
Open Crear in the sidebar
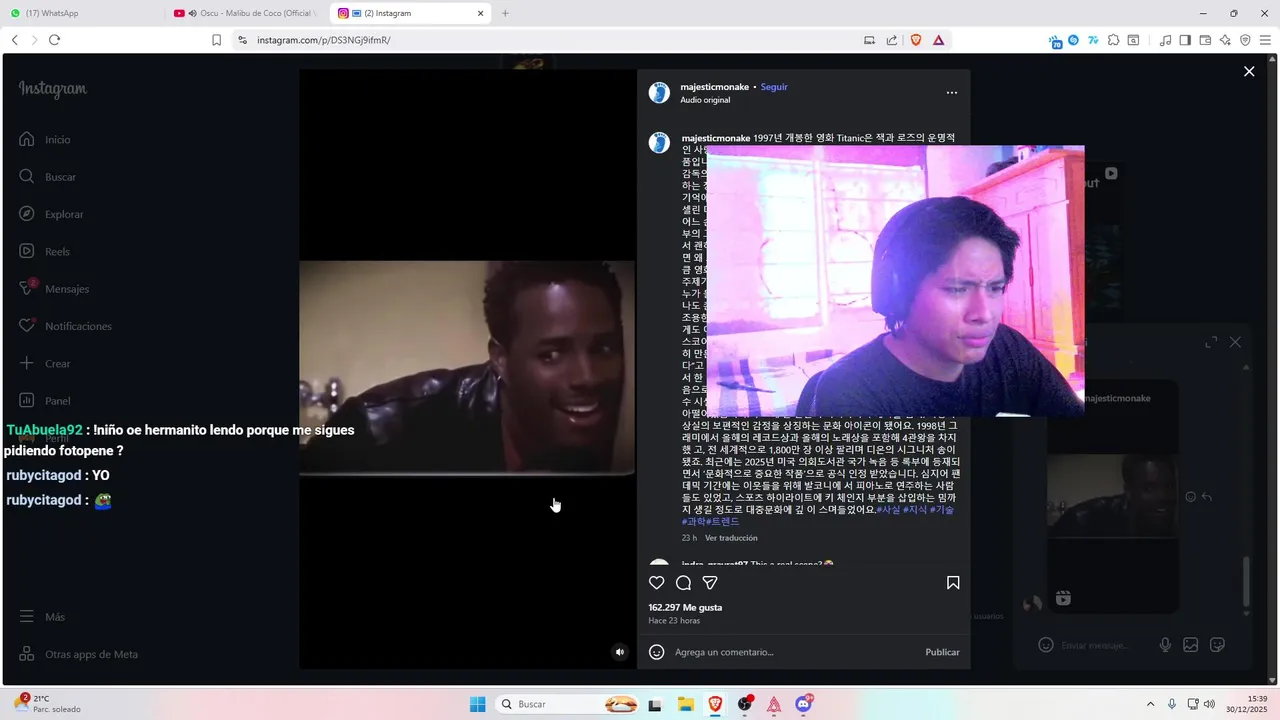coord(45,364)
